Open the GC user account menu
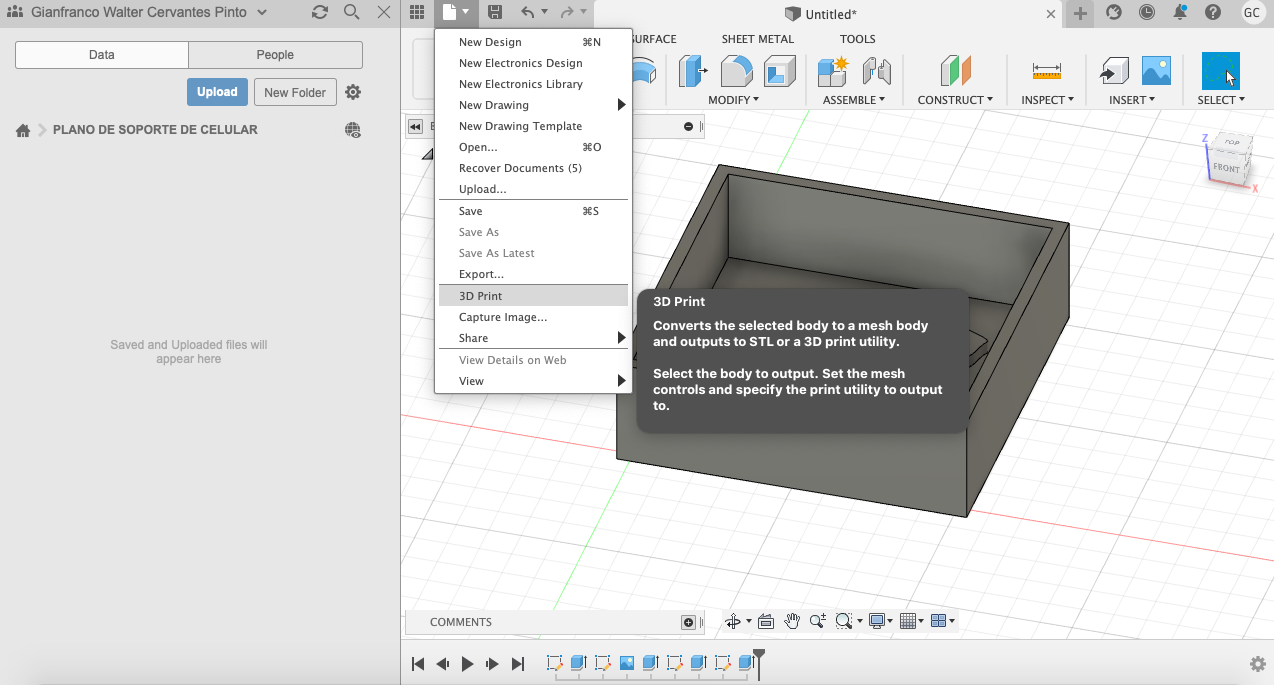Image resolution: width=1274 pixels, height=685 pixels. 1251,13
